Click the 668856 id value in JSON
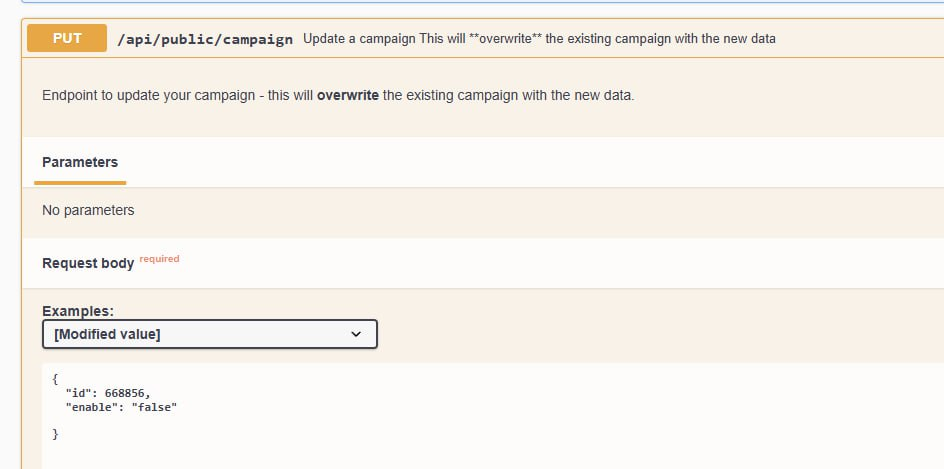944x469 pixels. tap(125, 393)
